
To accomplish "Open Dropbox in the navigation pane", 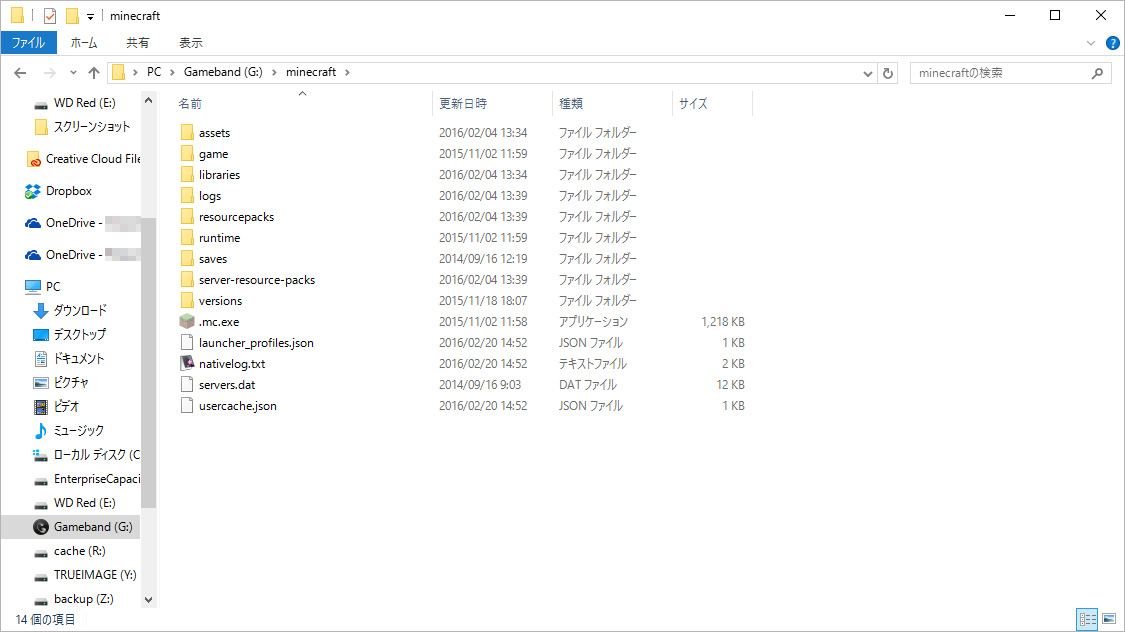I will tap(59, 191).
